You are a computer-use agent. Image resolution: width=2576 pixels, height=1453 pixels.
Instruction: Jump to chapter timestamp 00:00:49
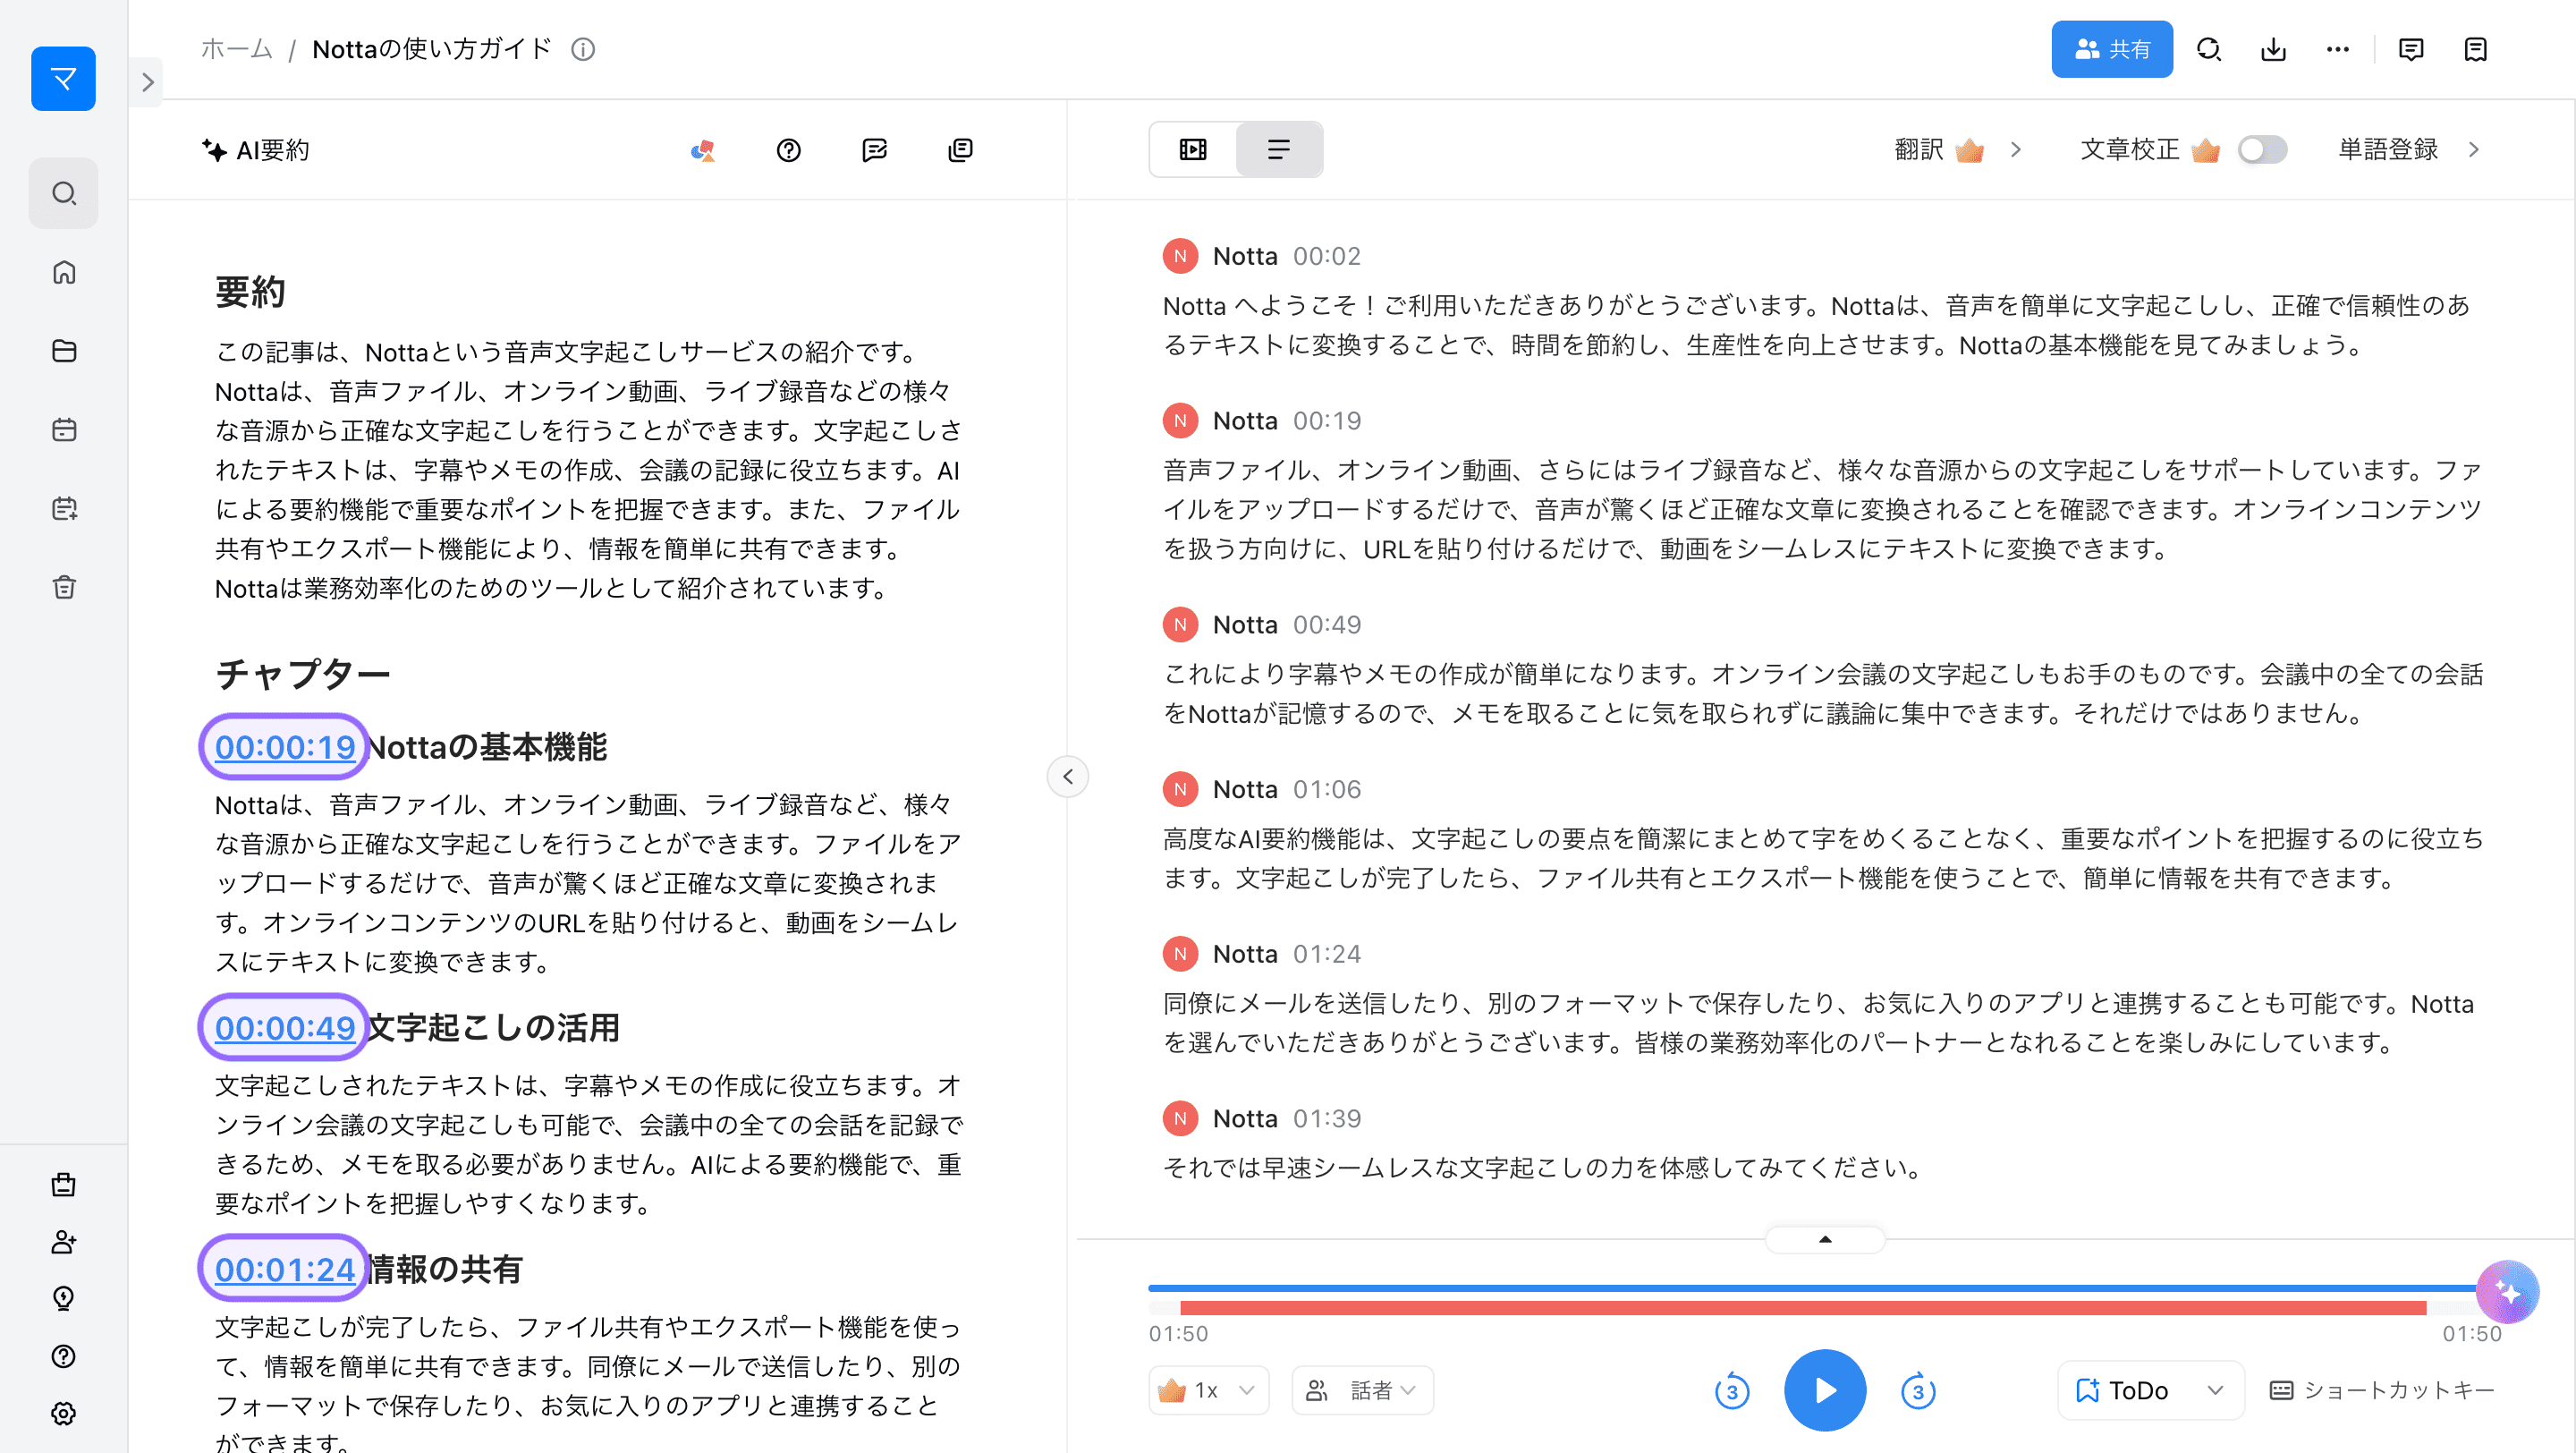click(x=285, y=1027)
